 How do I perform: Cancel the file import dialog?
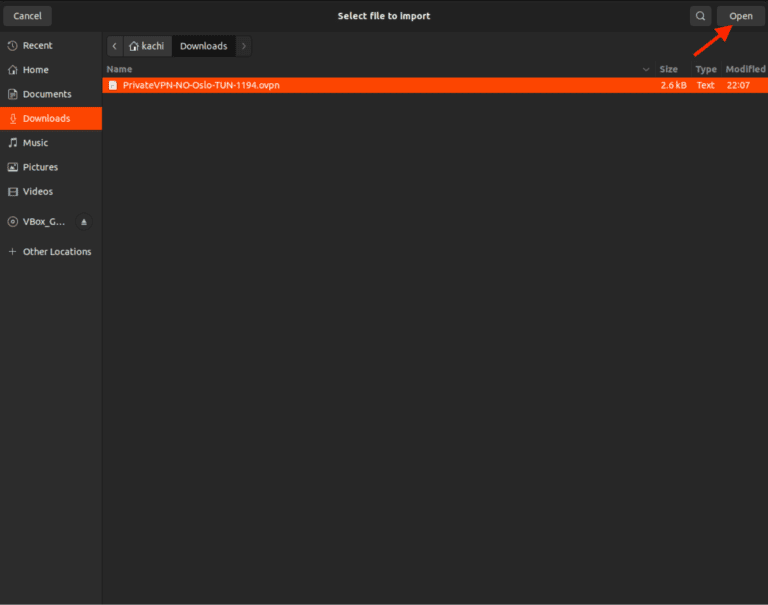27,16
